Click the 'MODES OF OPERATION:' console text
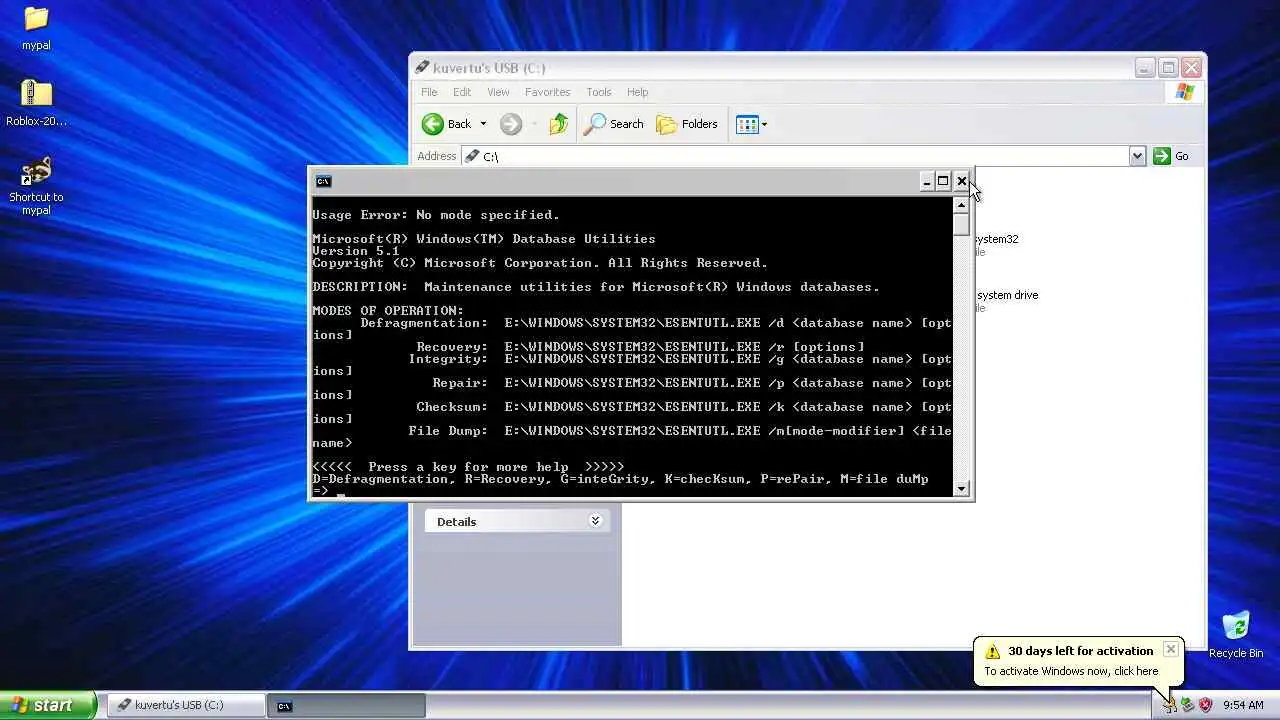This screenshot has width=1280, height=720. pyautogui.click(x=388, y=311)
